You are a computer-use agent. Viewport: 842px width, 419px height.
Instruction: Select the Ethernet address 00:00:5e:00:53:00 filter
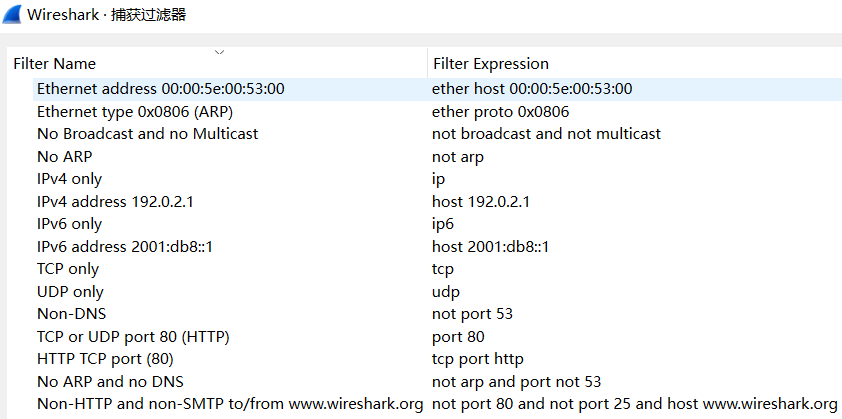coord(161,89)
